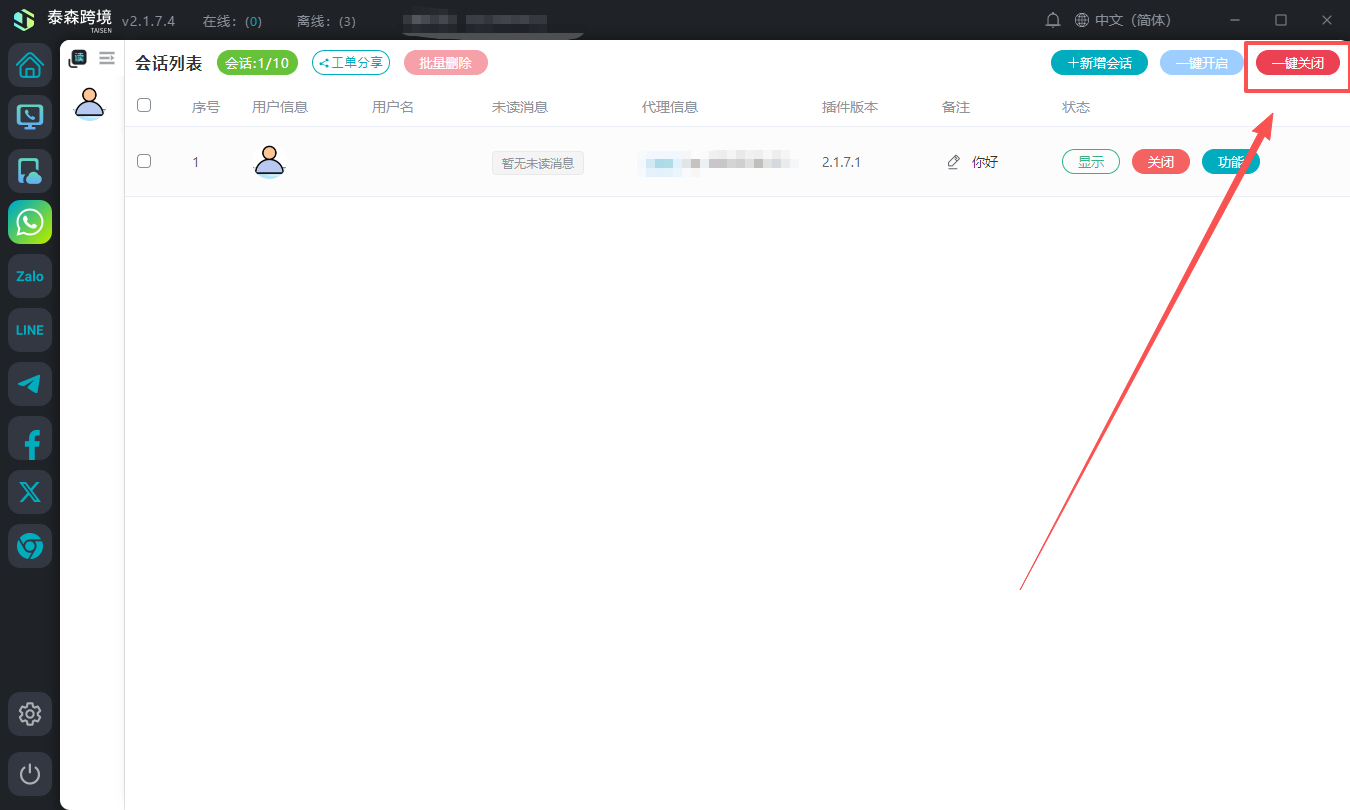Open the 中文（简体）language dropdown
Viewport: 1350px width, 810px height.
pos(1123,20)
